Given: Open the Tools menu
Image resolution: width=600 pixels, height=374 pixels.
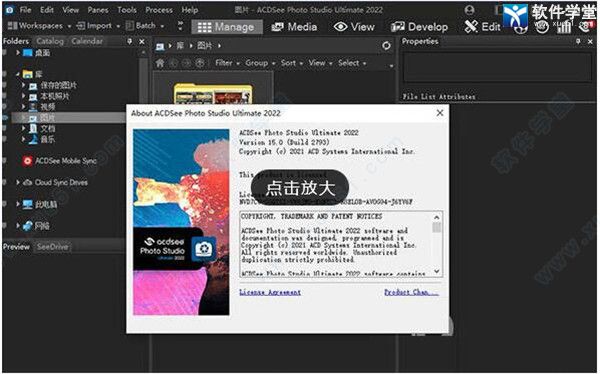Looking at the screenshot, I should 127,10.
